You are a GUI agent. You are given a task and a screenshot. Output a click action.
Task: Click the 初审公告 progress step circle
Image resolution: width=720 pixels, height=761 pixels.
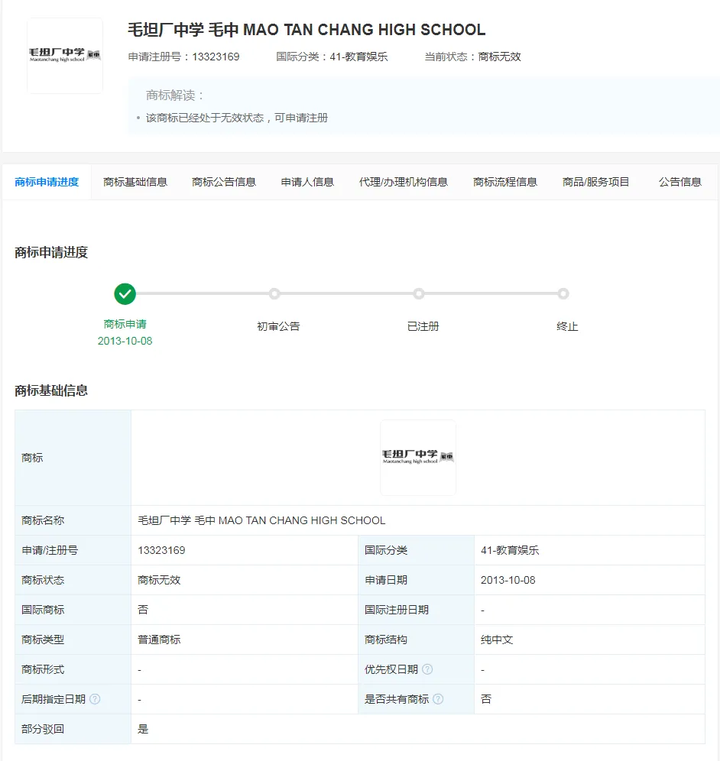pos(274,294)
